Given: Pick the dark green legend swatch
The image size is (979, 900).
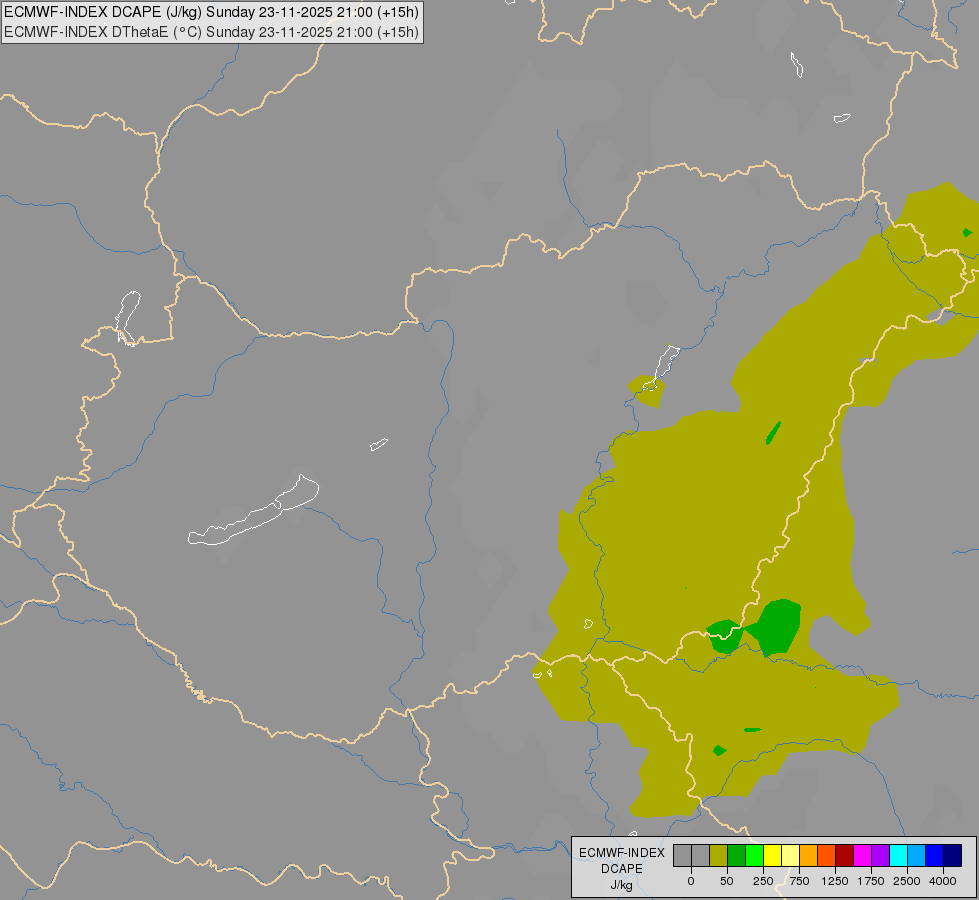Looking at the screenshot, I should (x=737, y=856).
